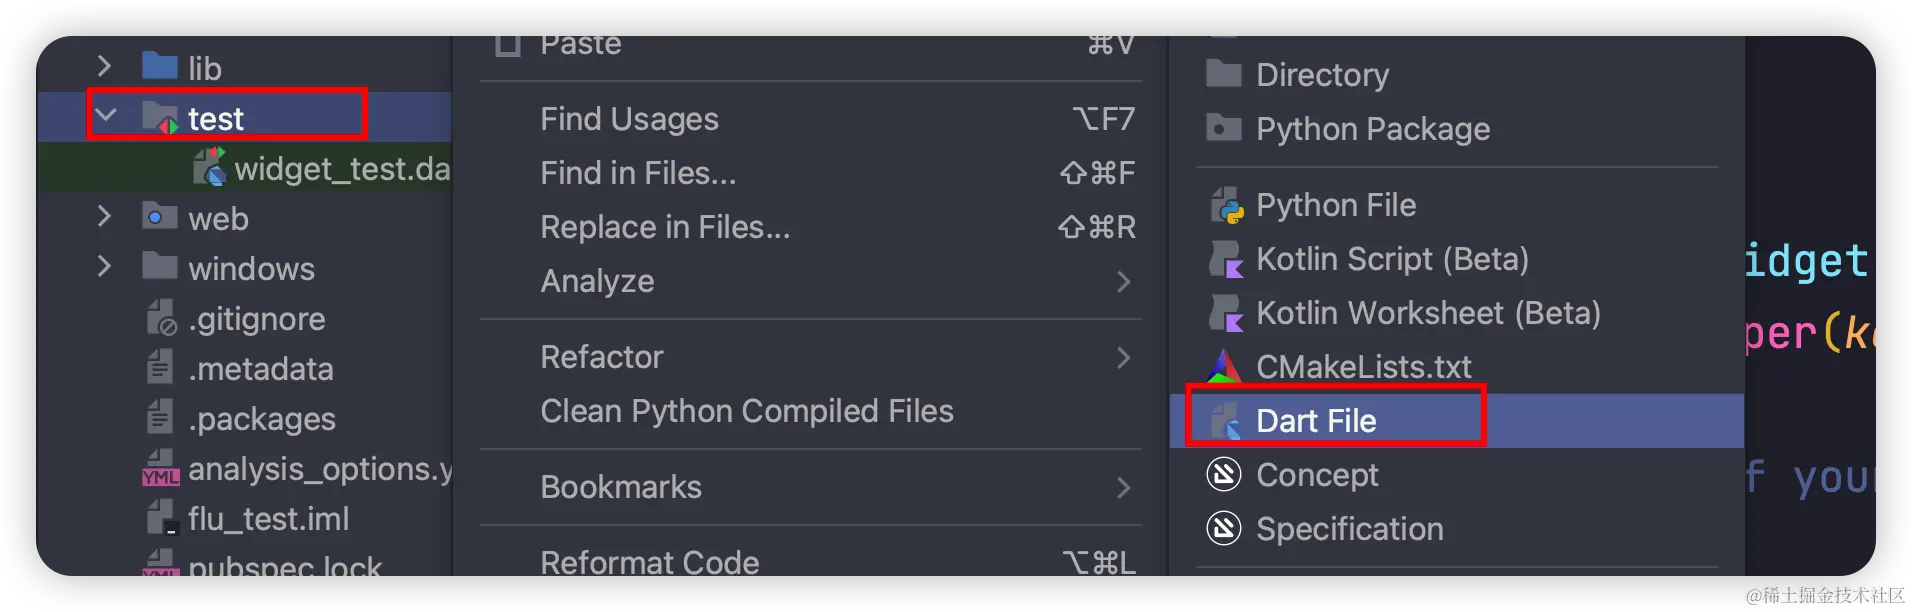Select Clean Python Compiled Files

(746, 411)
